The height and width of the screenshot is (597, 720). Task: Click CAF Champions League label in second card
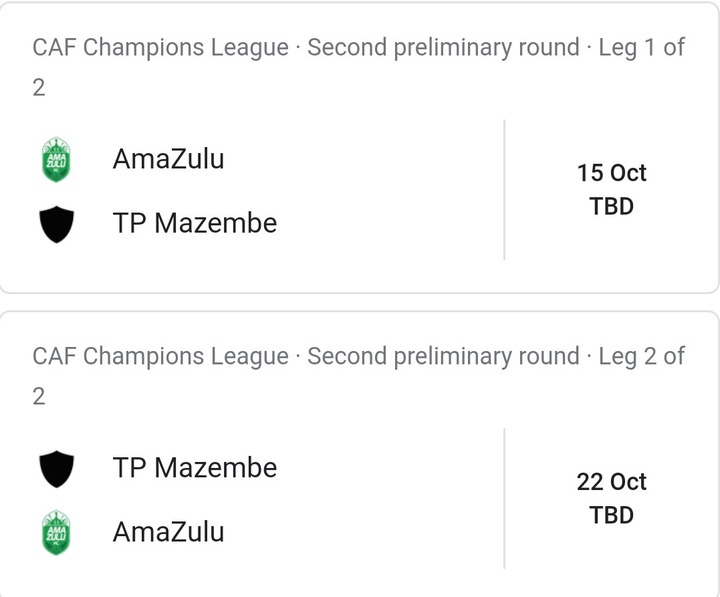[x=161, y=357]
